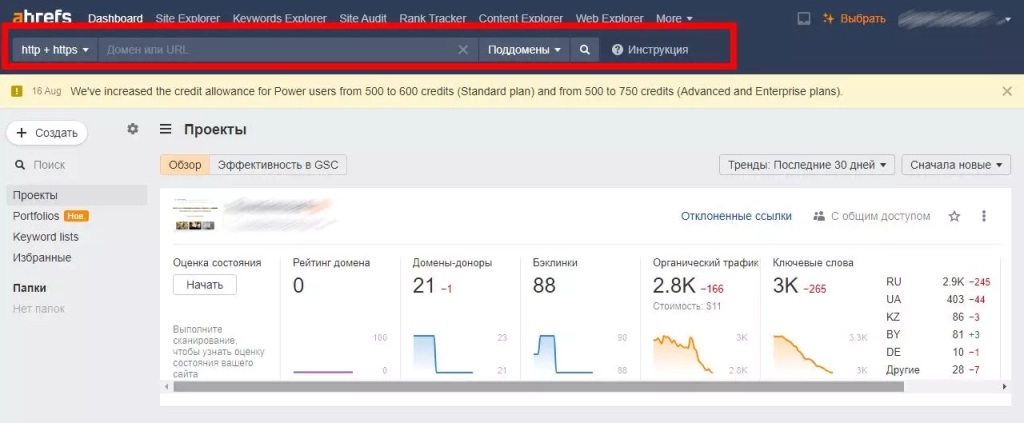Click the Создать button
The width and height of the screenshot is (1024, 423).
pyautogui.click(x=47, y=133)
